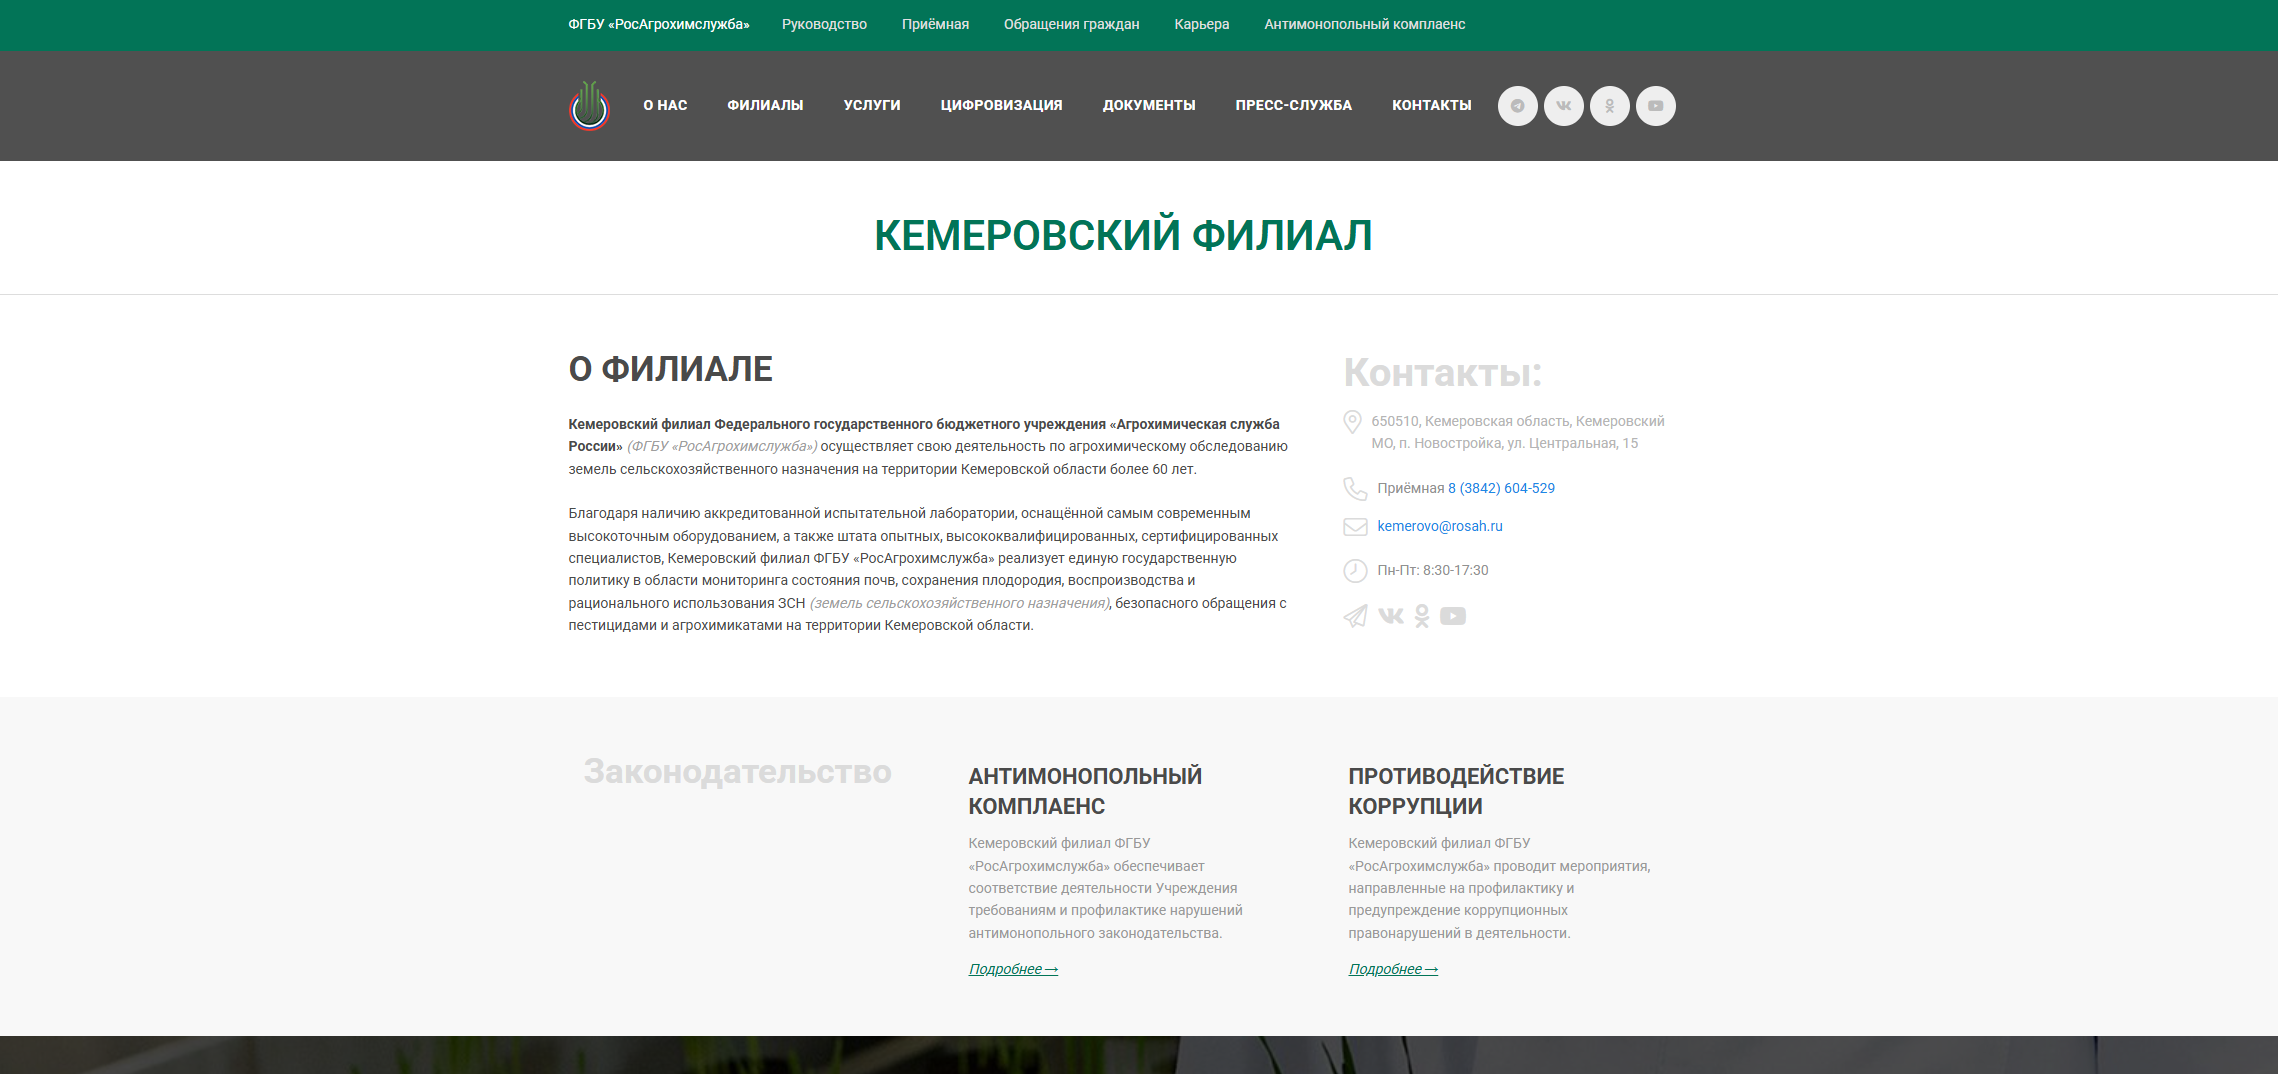Open the Приёмная top bar link
The width and height of the screenshot is (2278, 1074).
[935, 24]
